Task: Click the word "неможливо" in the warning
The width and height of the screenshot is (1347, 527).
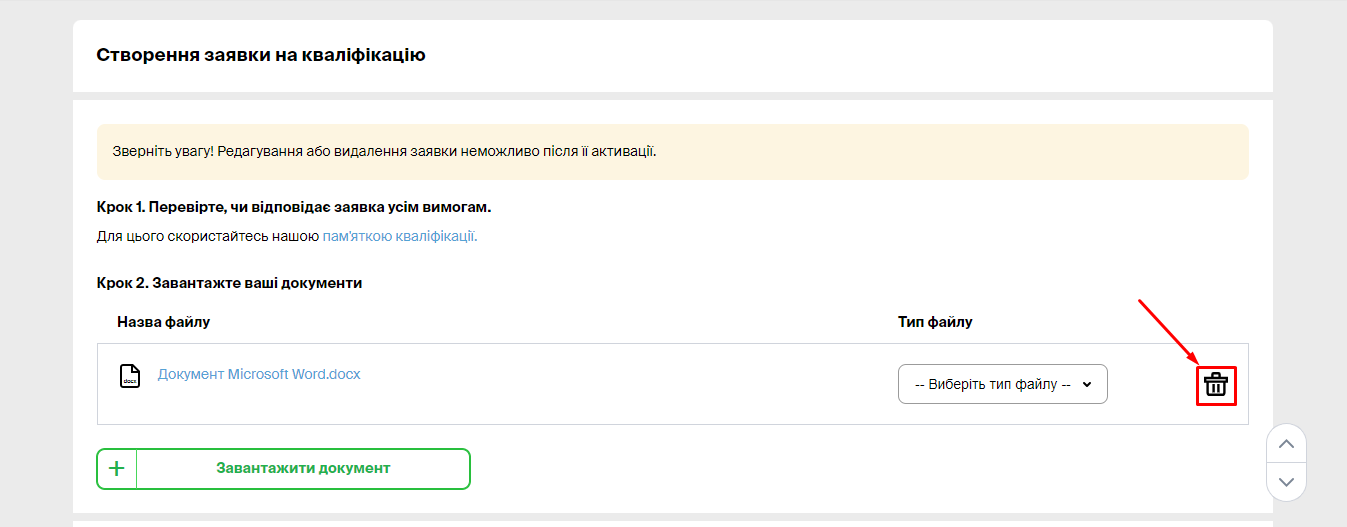Action: (x=497, y=152)
